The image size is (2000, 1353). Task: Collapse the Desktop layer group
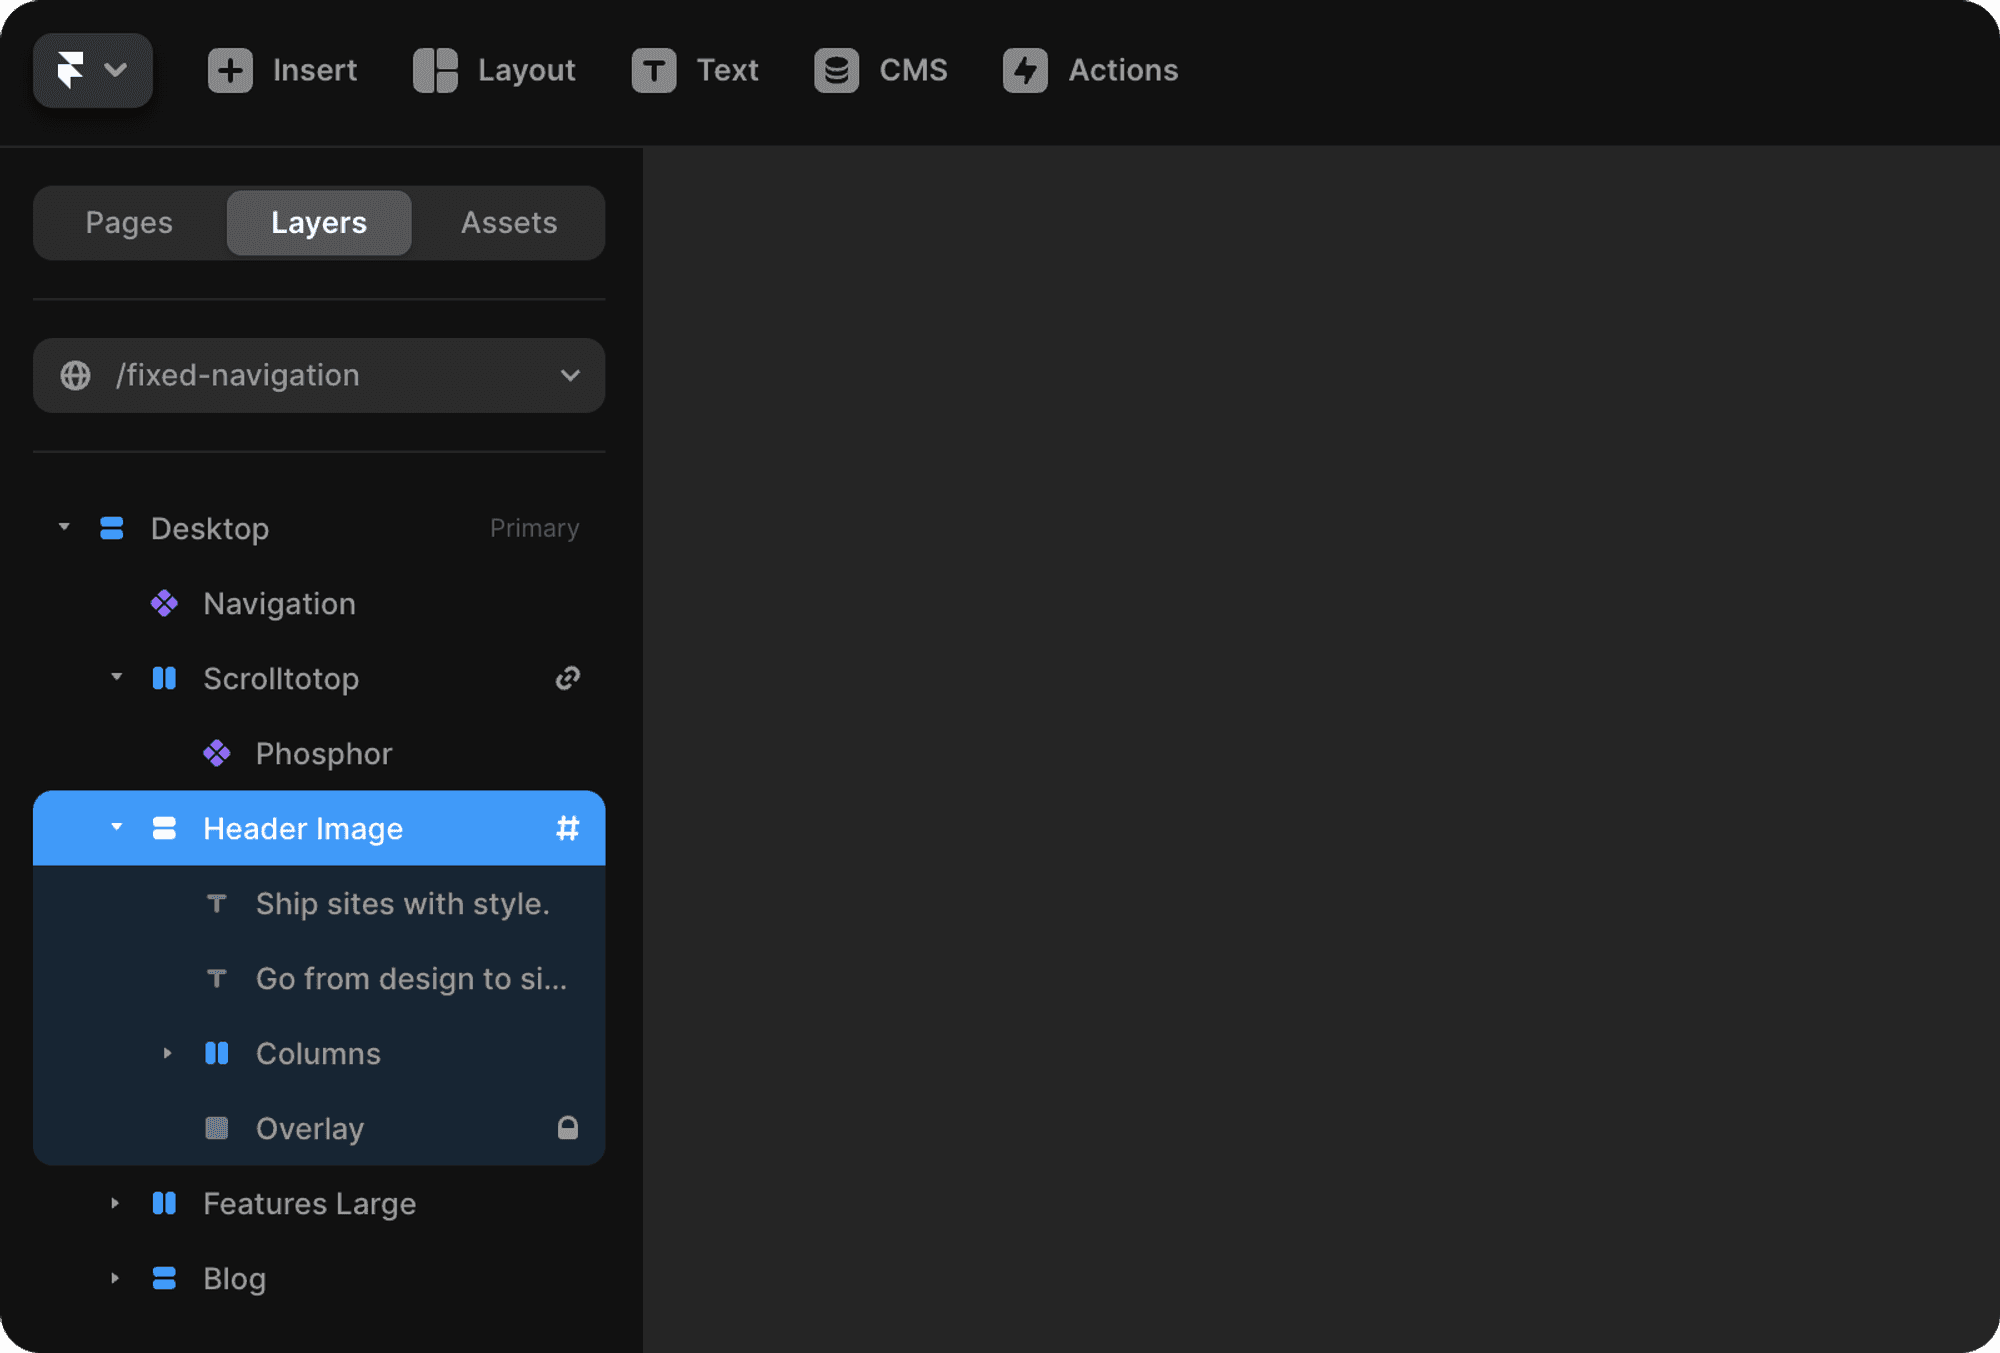pos(64,527)
